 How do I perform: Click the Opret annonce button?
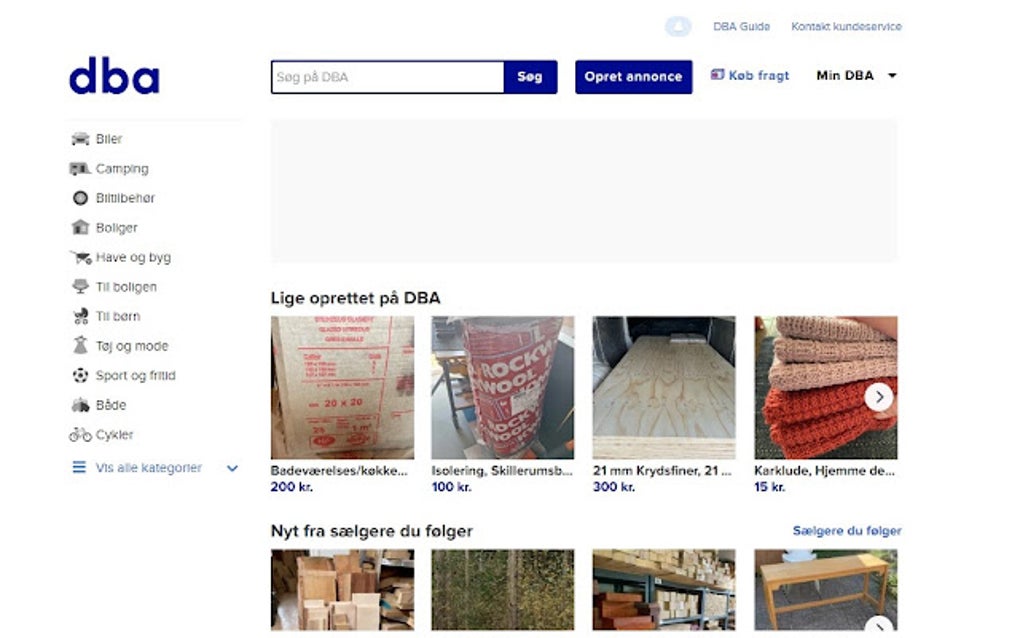[x=633, y=77]
